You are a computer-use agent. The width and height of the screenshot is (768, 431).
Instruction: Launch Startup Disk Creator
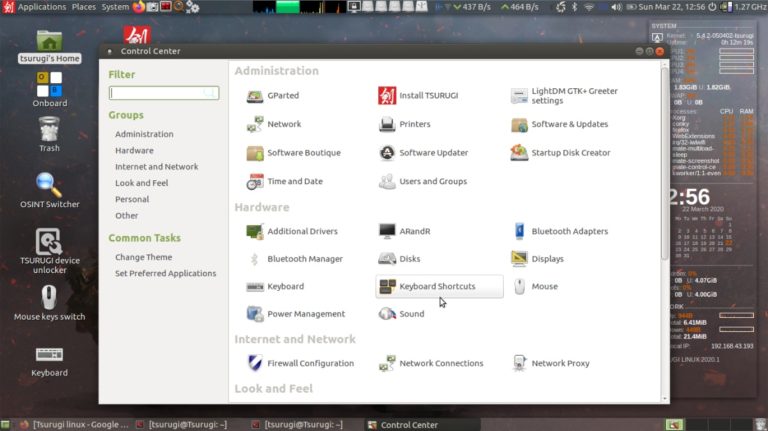click(x=560, y=153)
